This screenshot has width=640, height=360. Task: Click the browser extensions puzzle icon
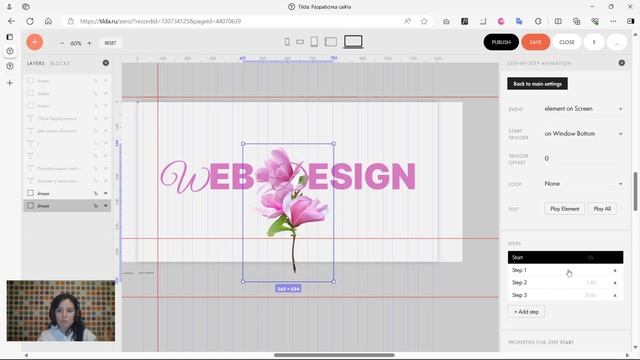(538, 21)
